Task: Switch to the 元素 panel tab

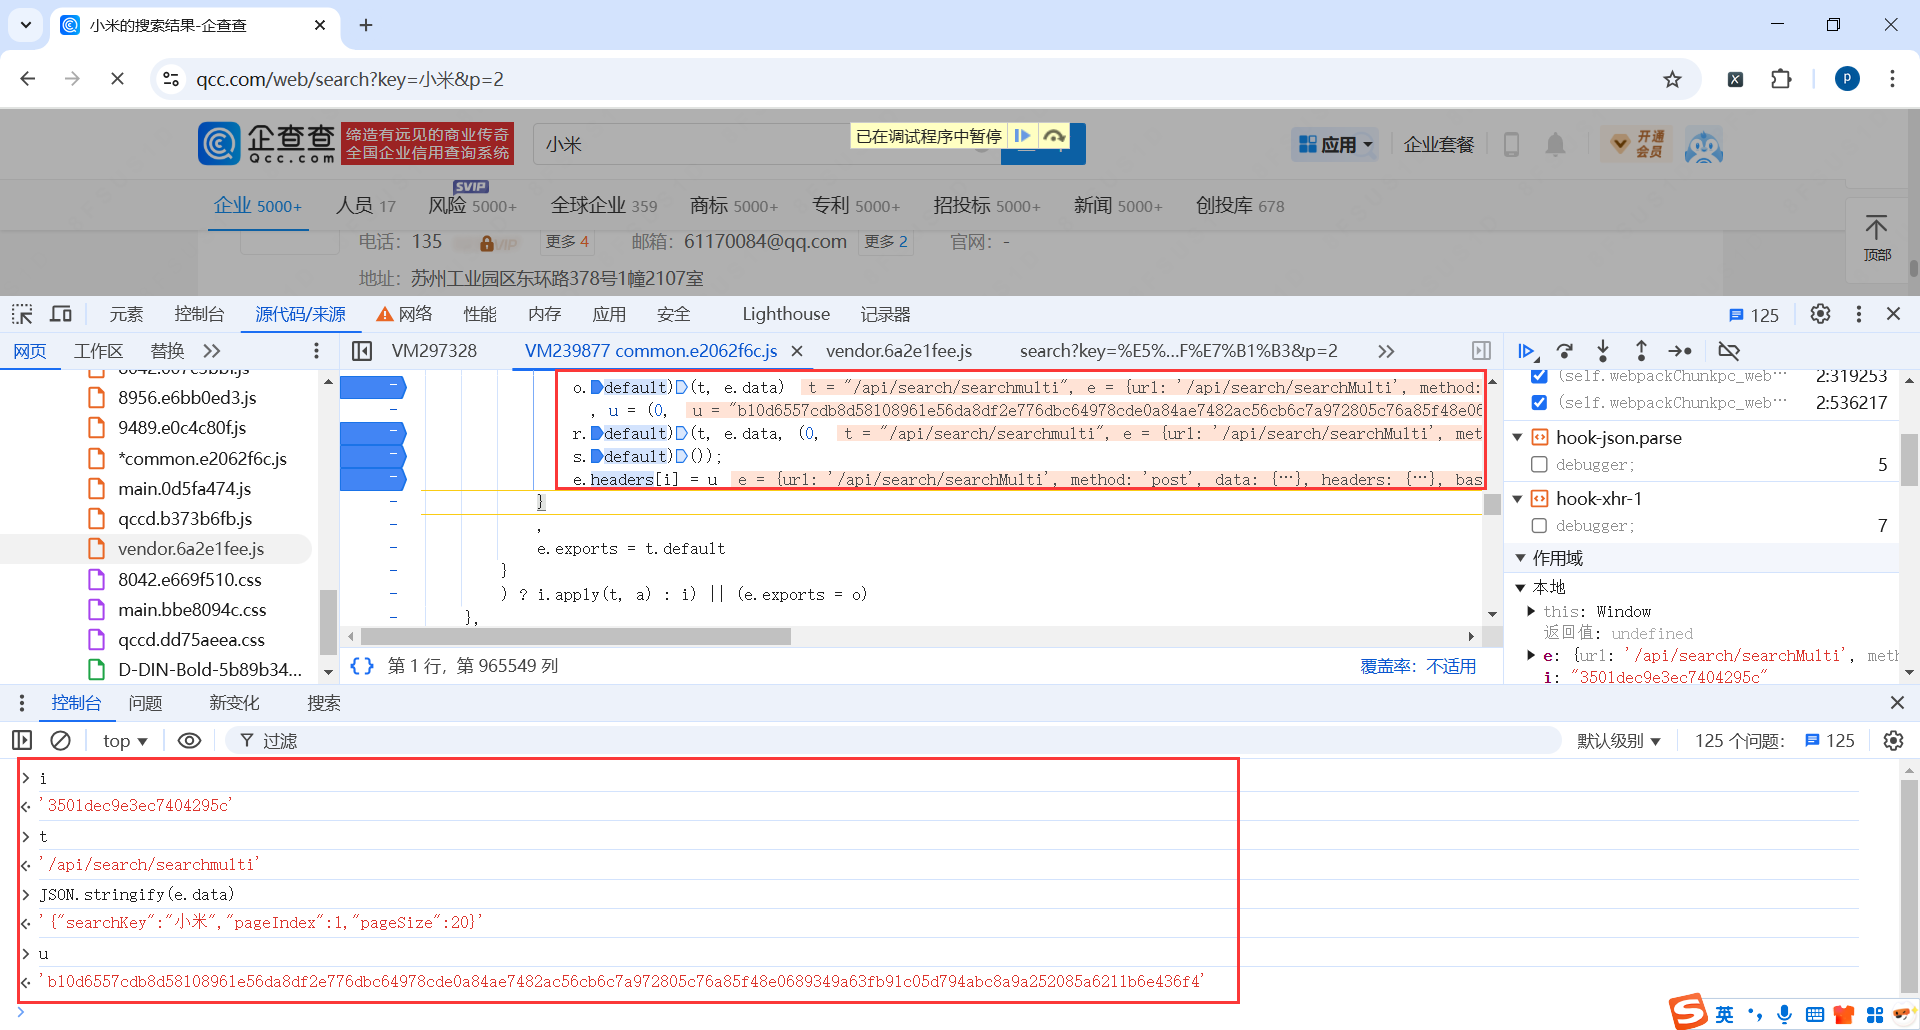Action: pos(126,314)
